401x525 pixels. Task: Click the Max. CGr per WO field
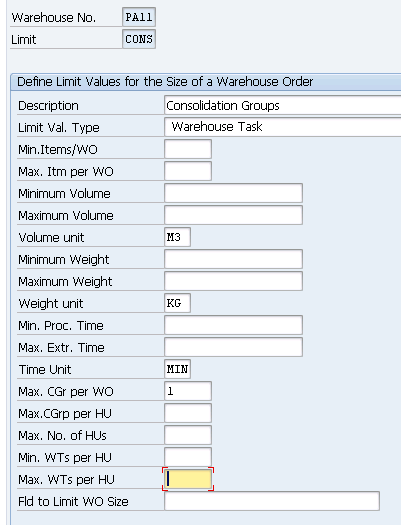point(188,391)
